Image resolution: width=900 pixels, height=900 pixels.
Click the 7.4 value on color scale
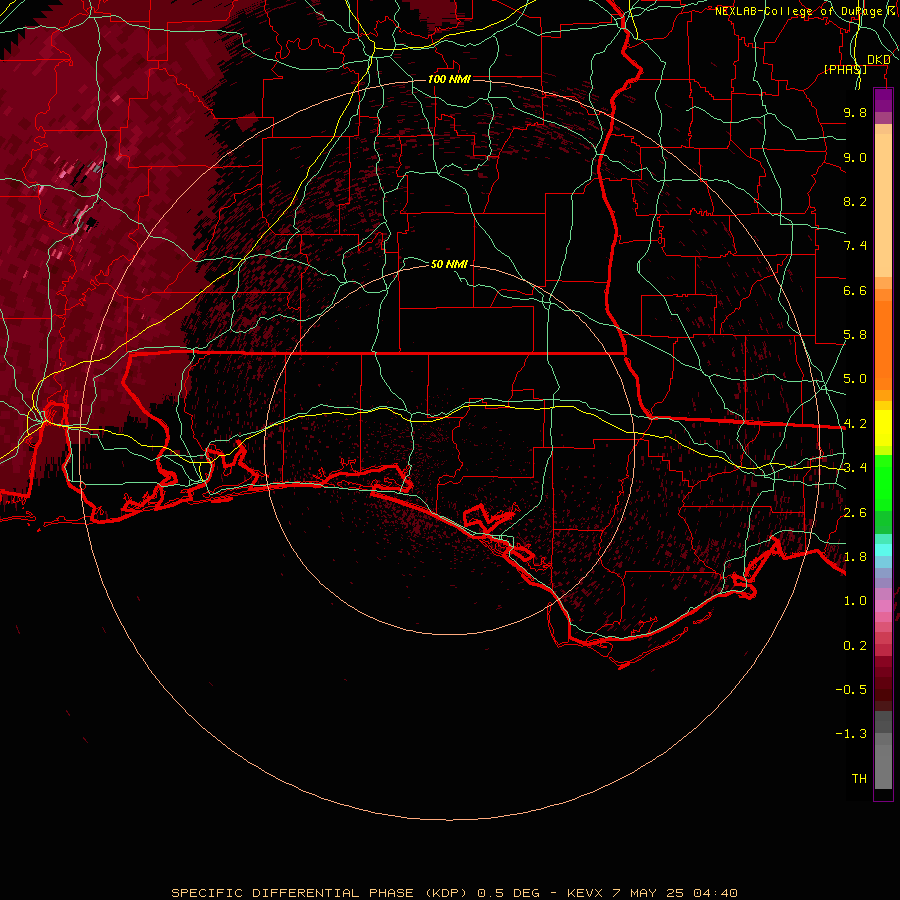coord(855,246)
